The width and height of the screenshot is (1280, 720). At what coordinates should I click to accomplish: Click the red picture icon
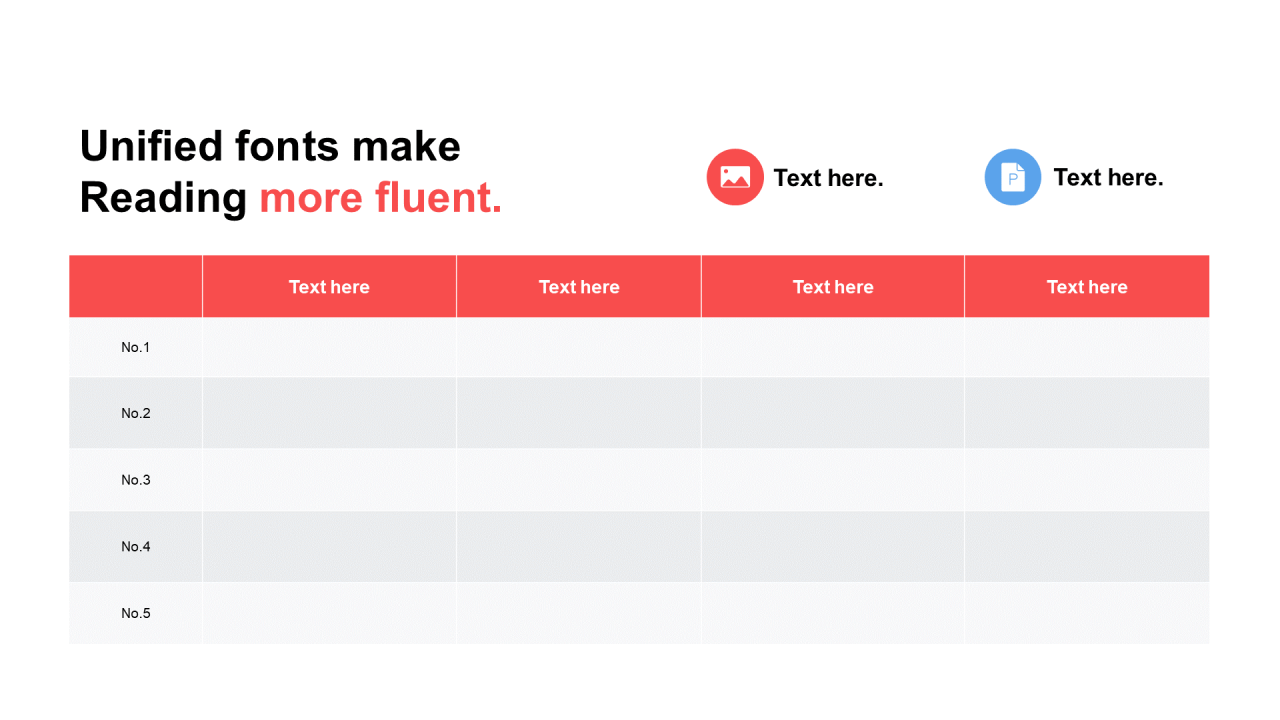[735, 177]
